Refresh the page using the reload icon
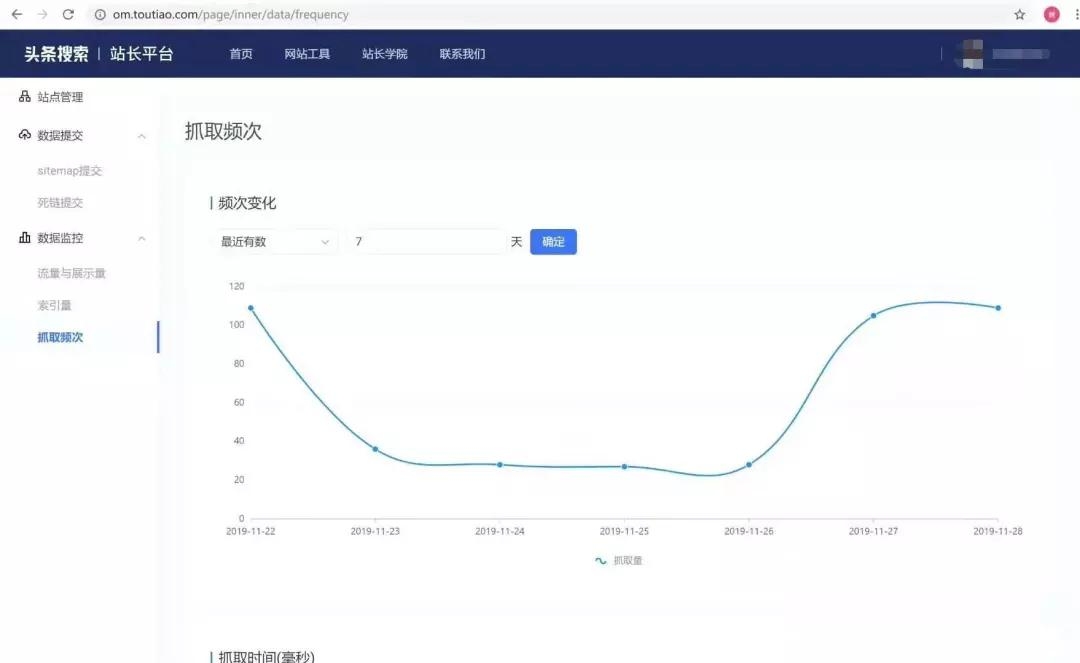Screen dimensions: 1080x663 [x=67, y=14]
